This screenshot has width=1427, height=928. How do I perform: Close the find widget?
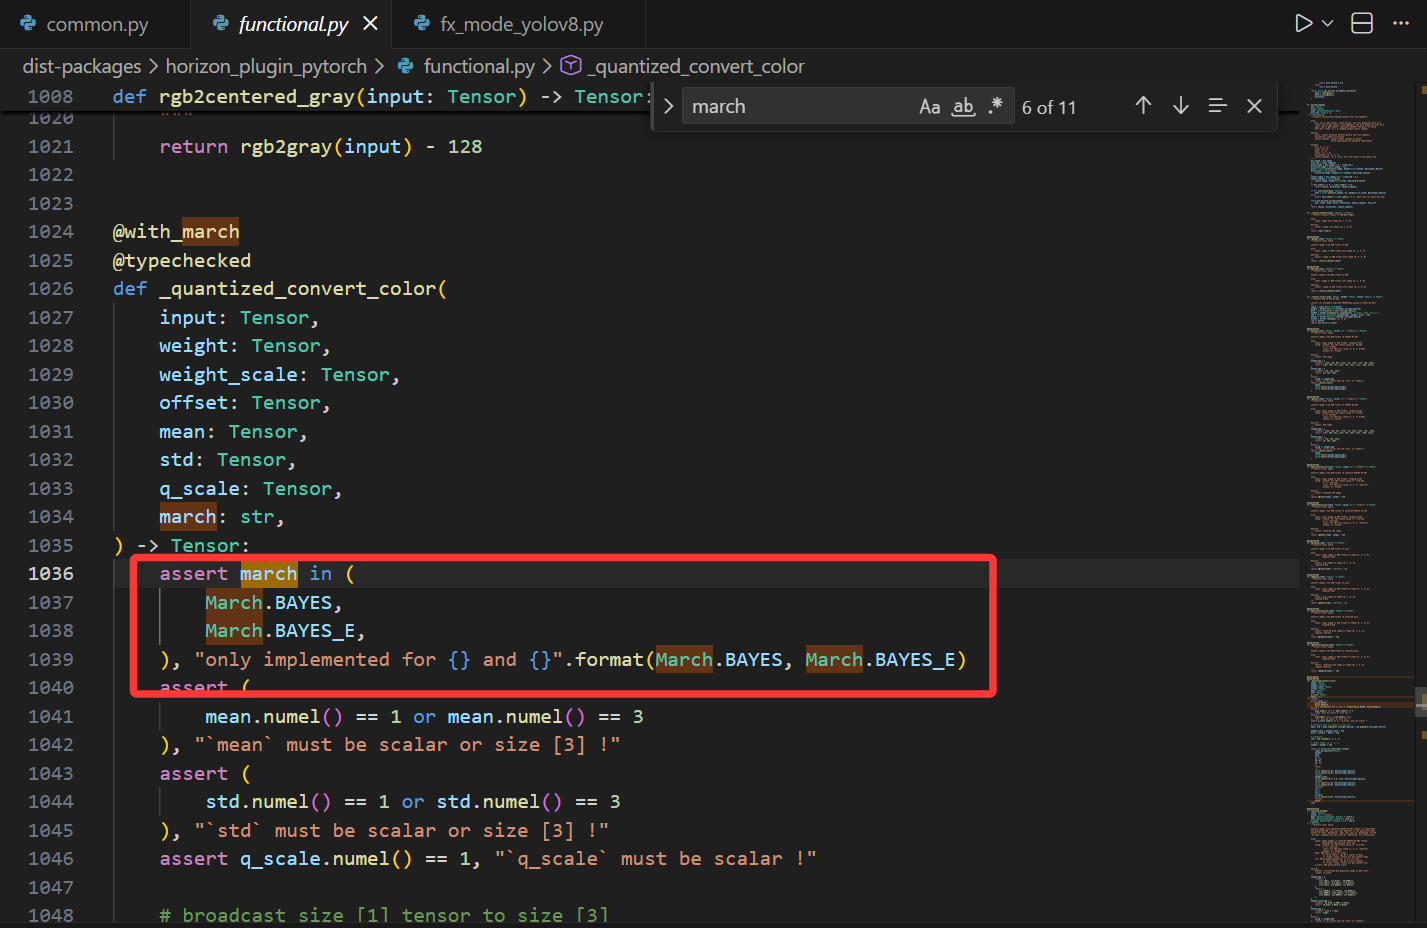[1254, 106]
